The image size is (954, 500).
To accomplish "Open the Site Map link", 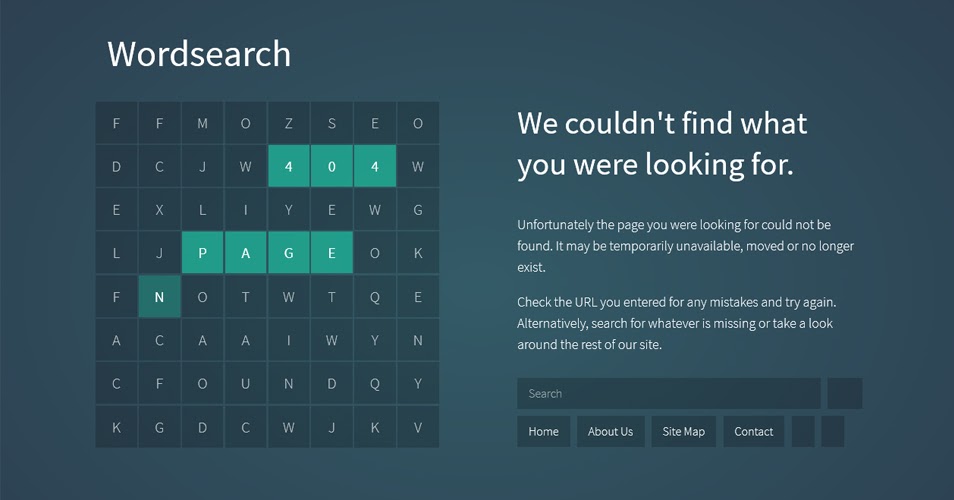I will point(683,431).
